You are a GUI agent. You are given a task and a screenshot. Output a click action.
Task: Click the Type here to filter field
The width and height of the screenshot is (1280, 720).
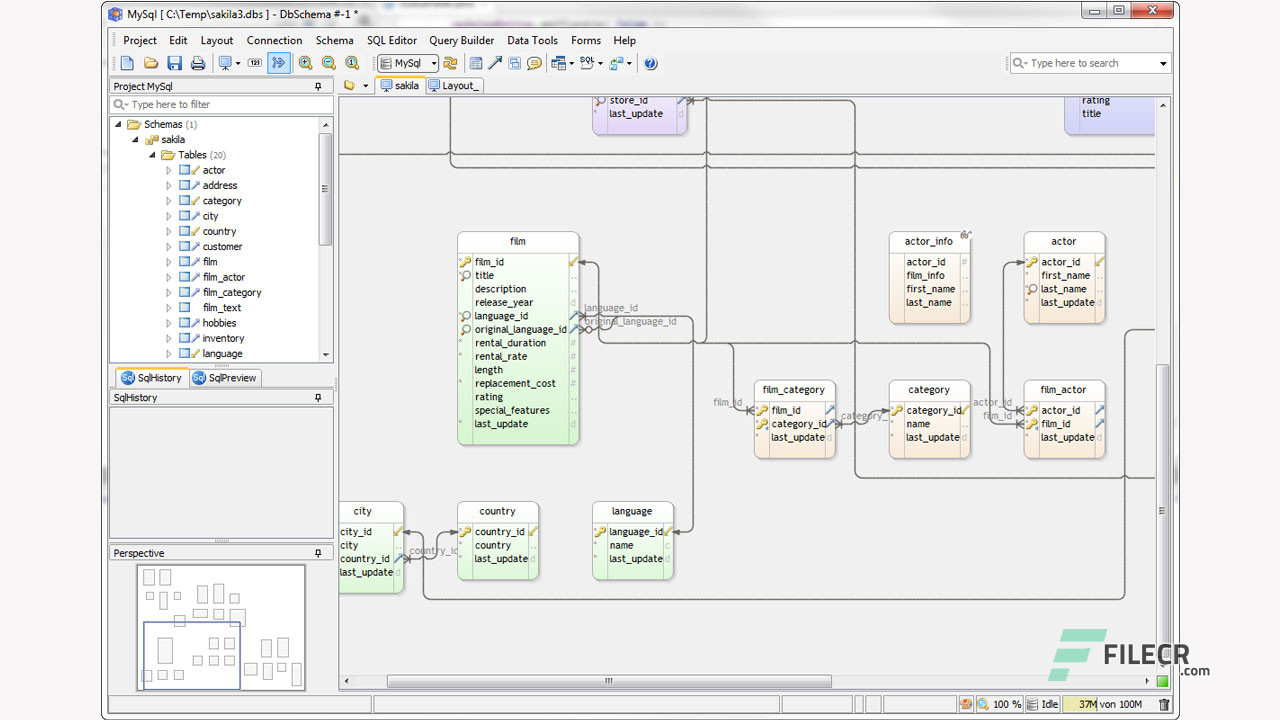click(221, 104)
